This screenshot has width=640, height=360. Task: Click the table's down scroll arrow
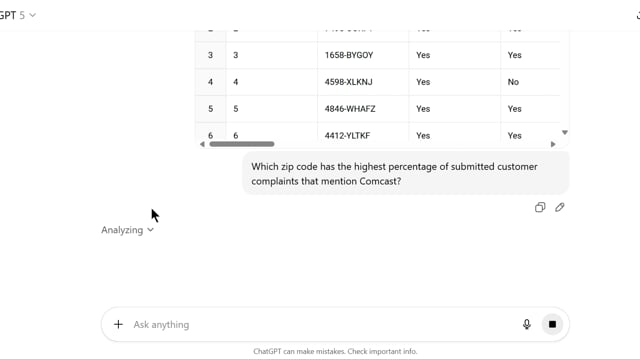[565, 133]
